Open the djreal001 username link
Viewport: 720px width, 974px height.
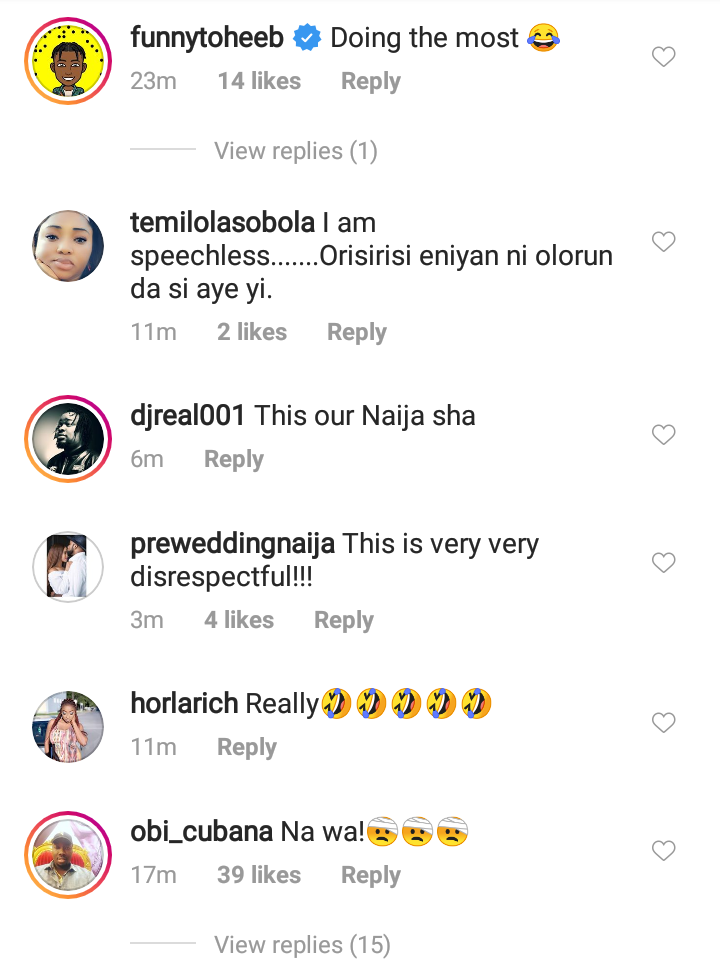187,415
